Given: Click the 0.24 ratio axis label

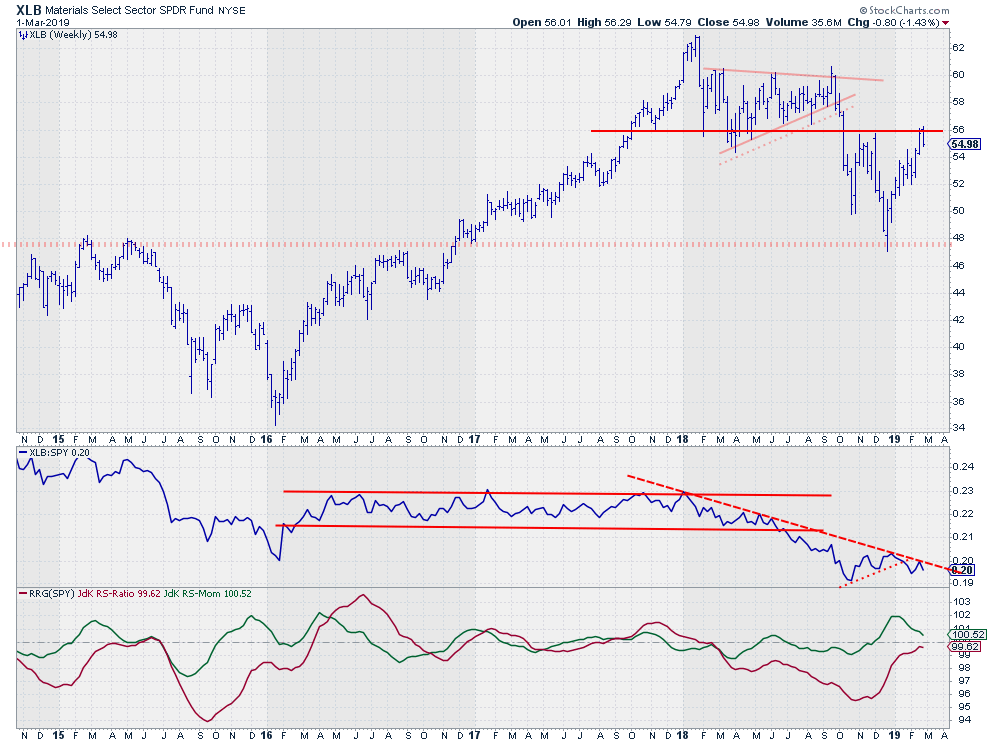Looking at the screenshot, I should point(962,467).
